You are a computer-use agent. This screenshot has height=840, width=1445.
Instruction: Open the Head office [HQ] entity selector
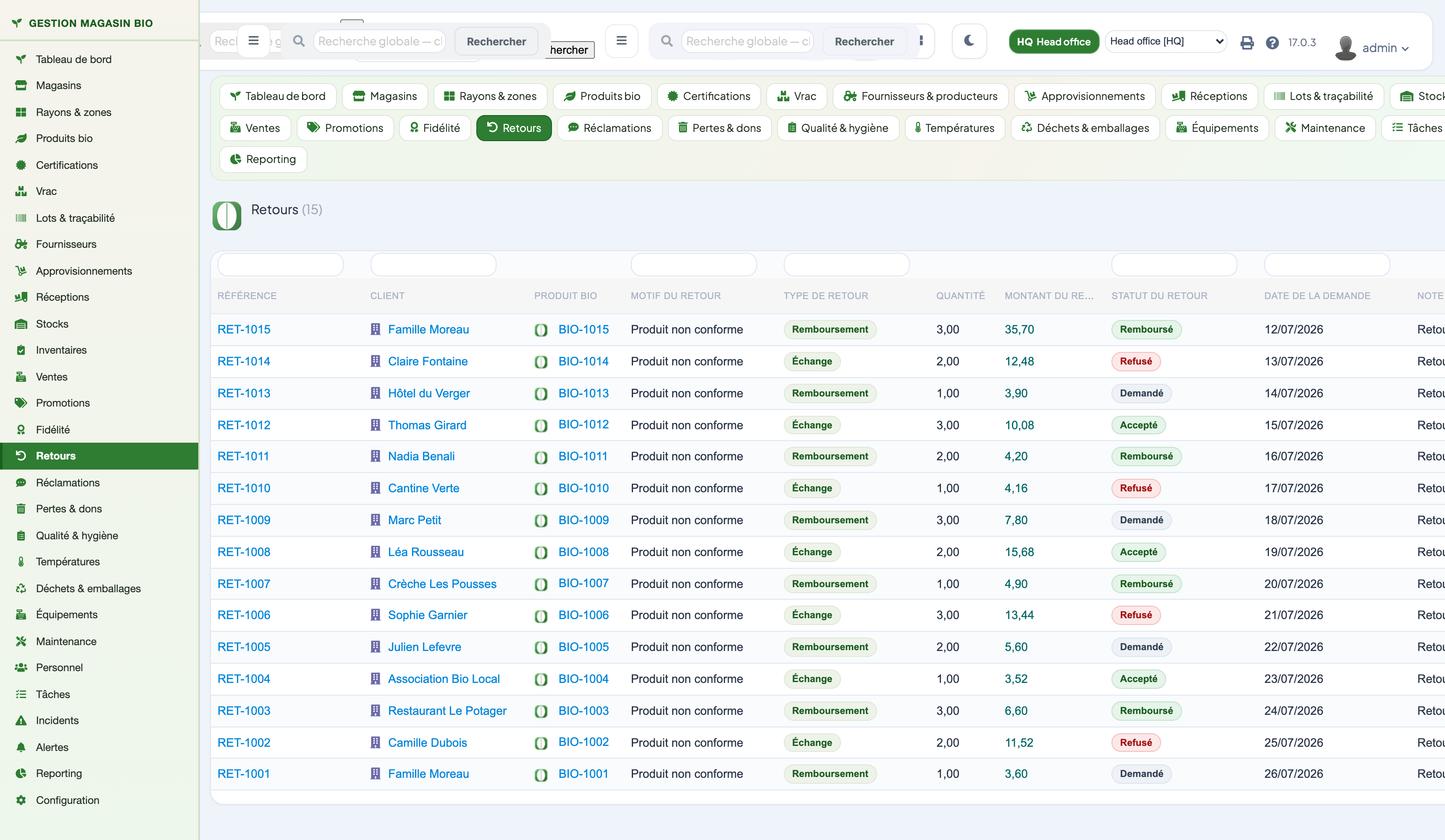pyautogui.click(x=1166, y=41)
